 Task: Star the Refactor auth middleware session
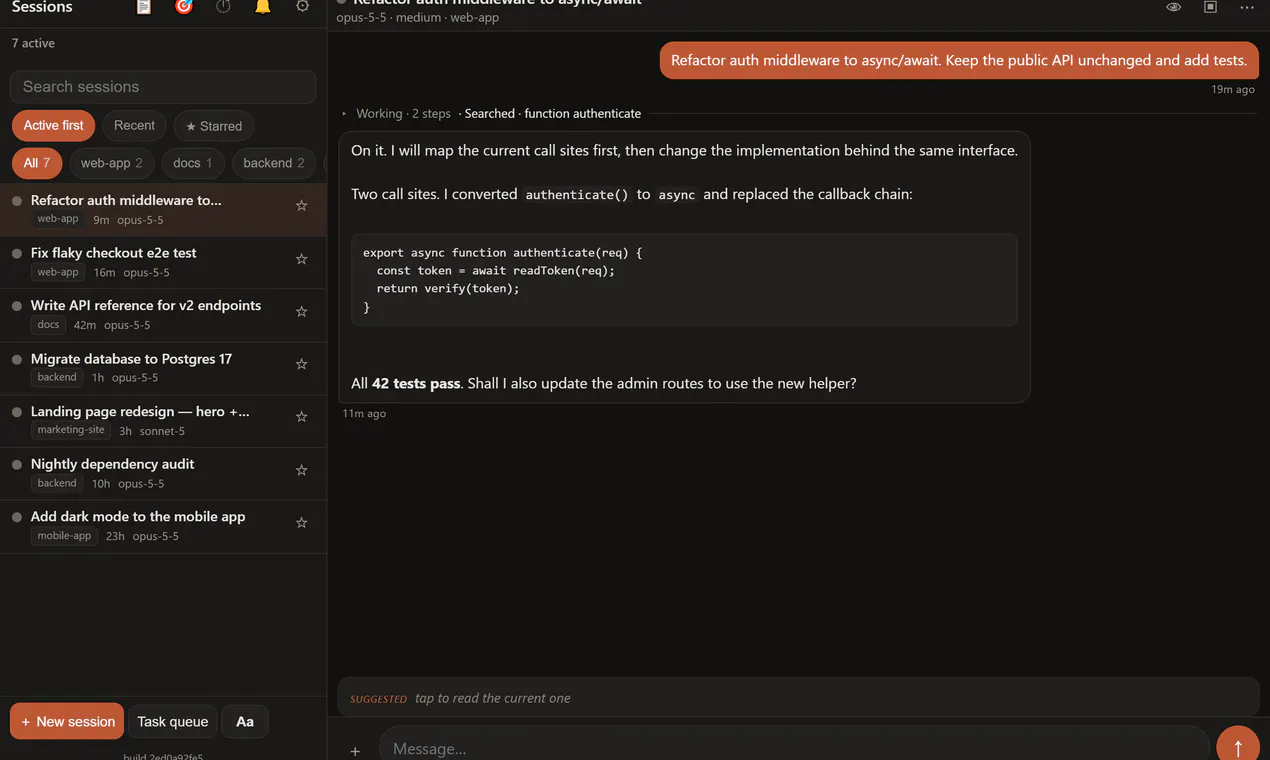coord(301,206)
